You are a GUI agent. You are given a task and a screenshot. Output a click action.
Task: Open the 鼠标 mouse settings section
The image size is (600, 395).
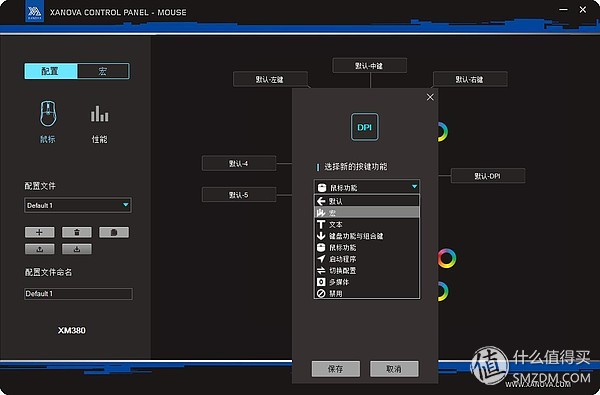coord(48,122)
